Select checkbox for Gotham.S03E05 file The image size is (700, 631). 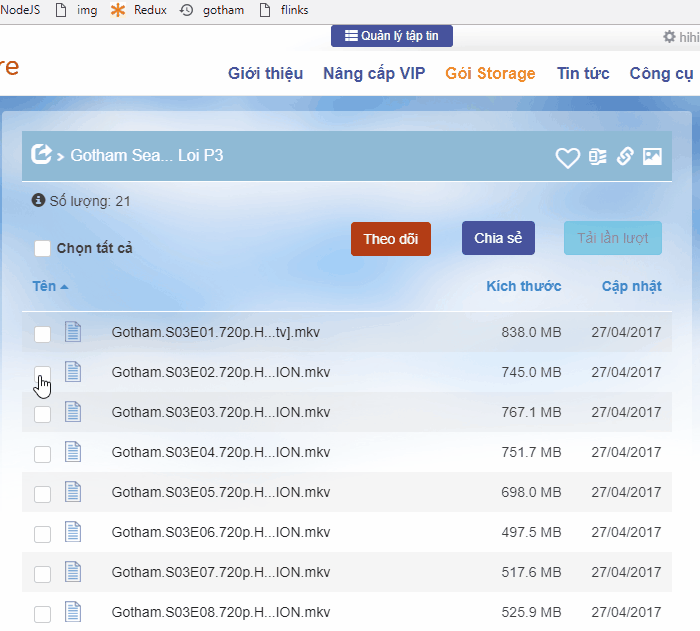coord(42,494)
